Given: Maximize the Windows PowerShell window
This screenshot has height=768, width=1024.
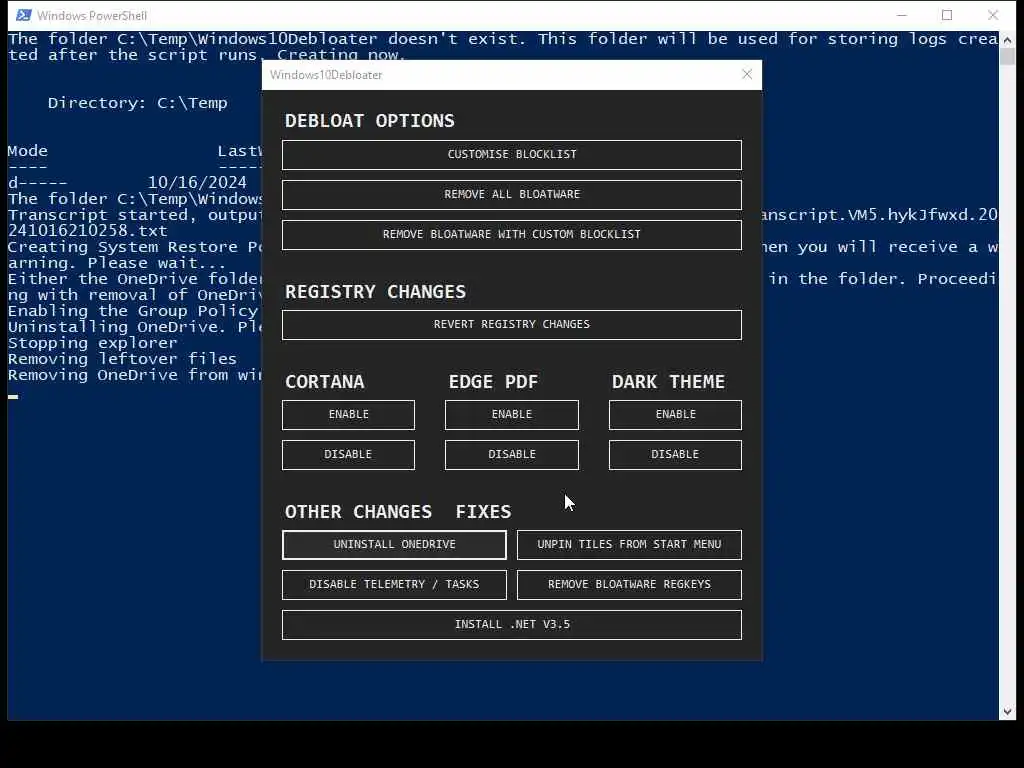Looking at the screenshot, I should coord(947,15).
